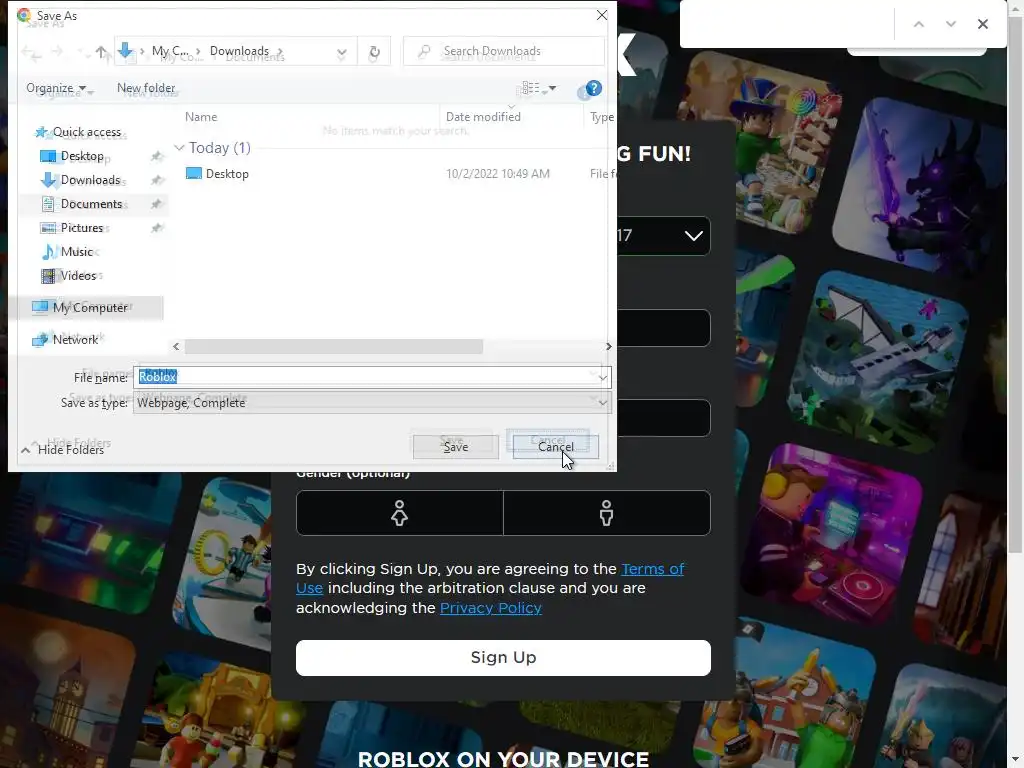Viewport: 1024px width, 768px height.
Task: Click the Sign Up button
Action: pyautogui.click(x=503, y=658)
